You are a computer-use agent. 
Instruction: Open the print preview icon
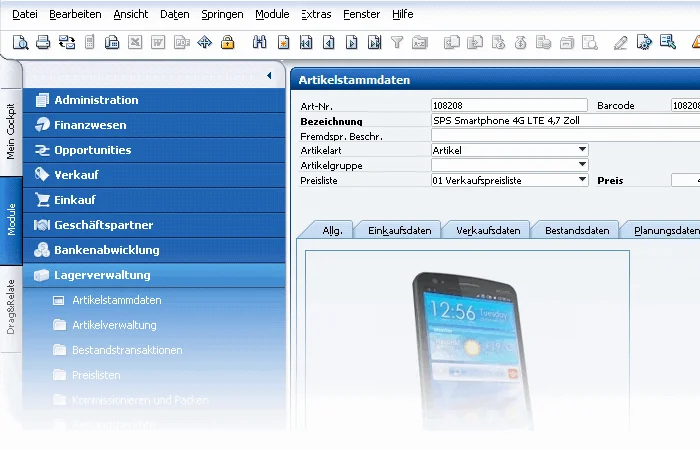[x=21, y=42]
